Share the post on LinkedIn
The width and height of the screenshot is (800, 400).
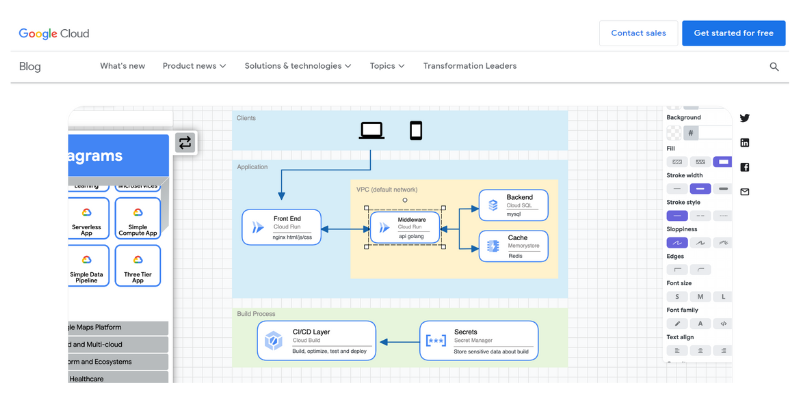[744, 143]
